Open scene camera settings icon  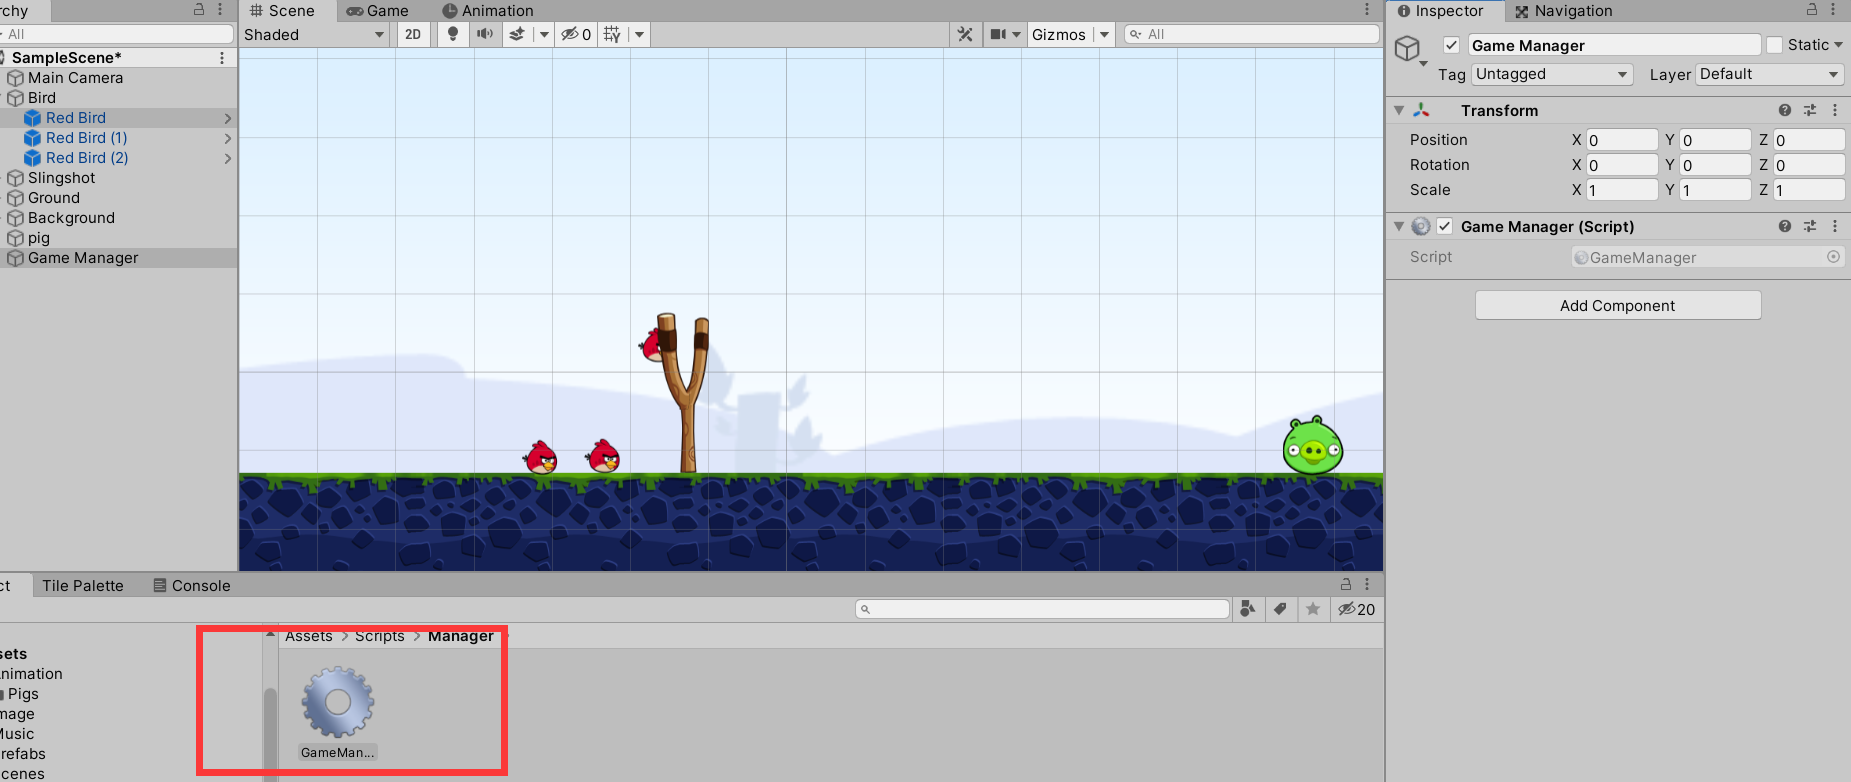[x=999, y=34]
